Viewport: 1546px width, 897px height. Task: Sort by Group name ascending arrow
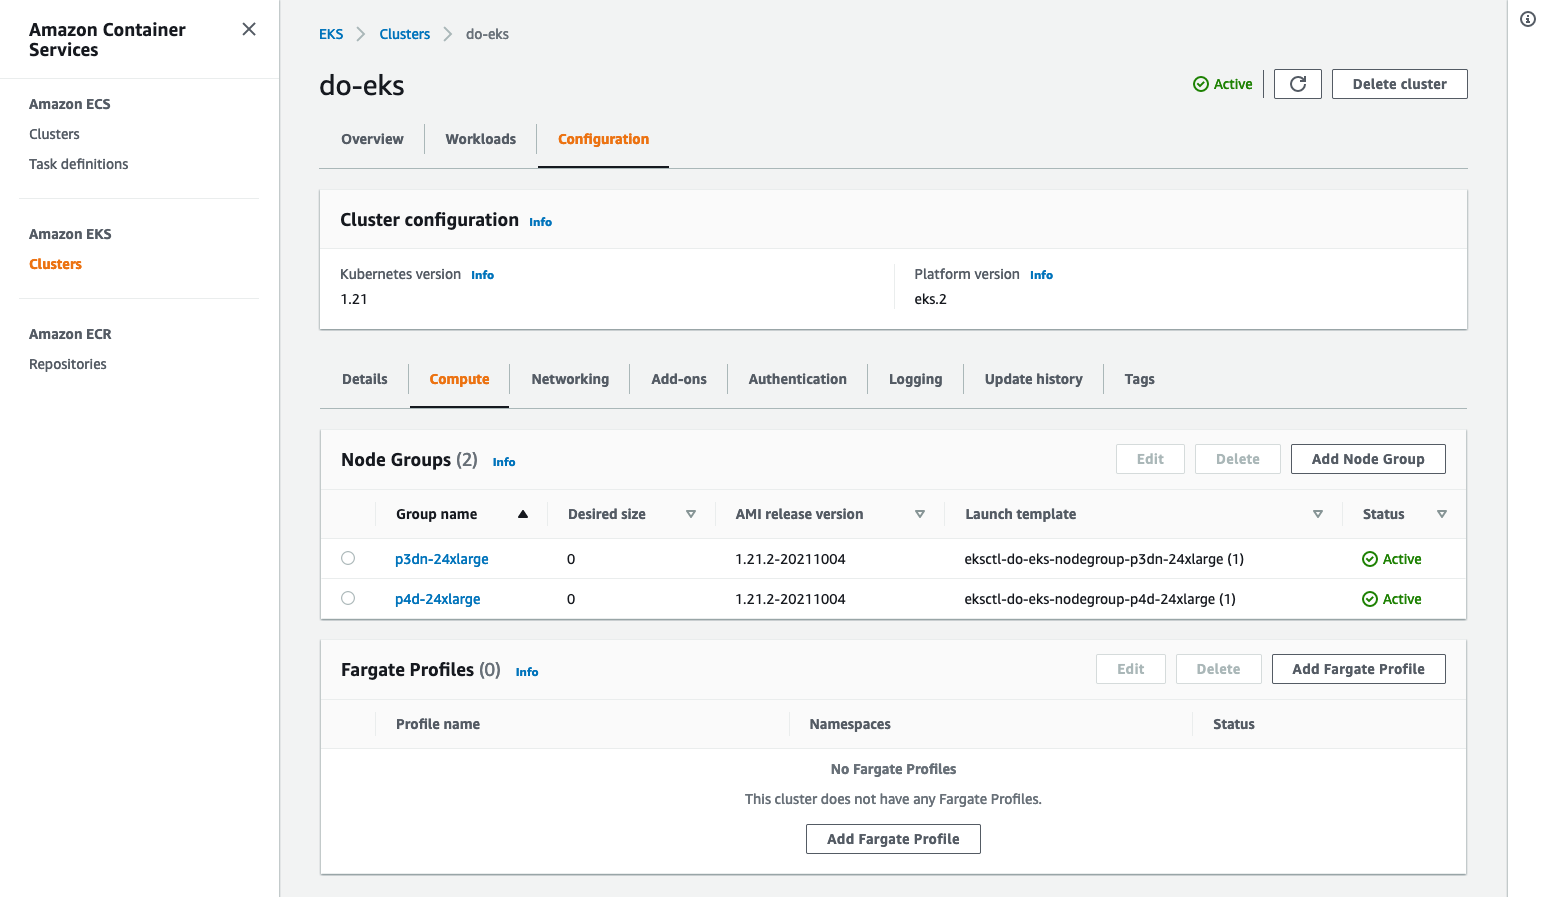(x=522, y=514)
